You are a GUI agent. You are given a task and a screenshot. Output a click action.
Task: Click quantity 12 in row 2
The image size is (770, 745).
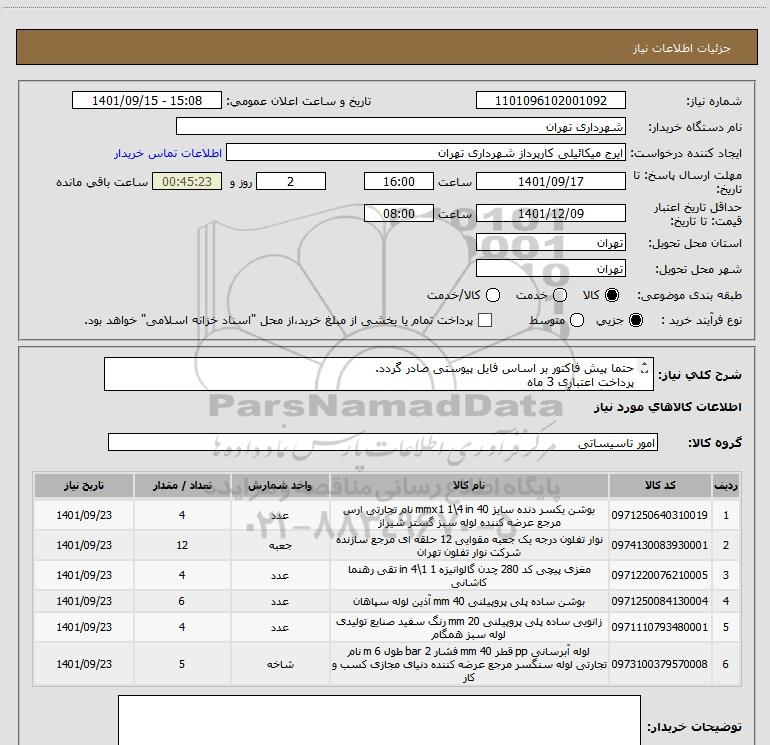182,545
